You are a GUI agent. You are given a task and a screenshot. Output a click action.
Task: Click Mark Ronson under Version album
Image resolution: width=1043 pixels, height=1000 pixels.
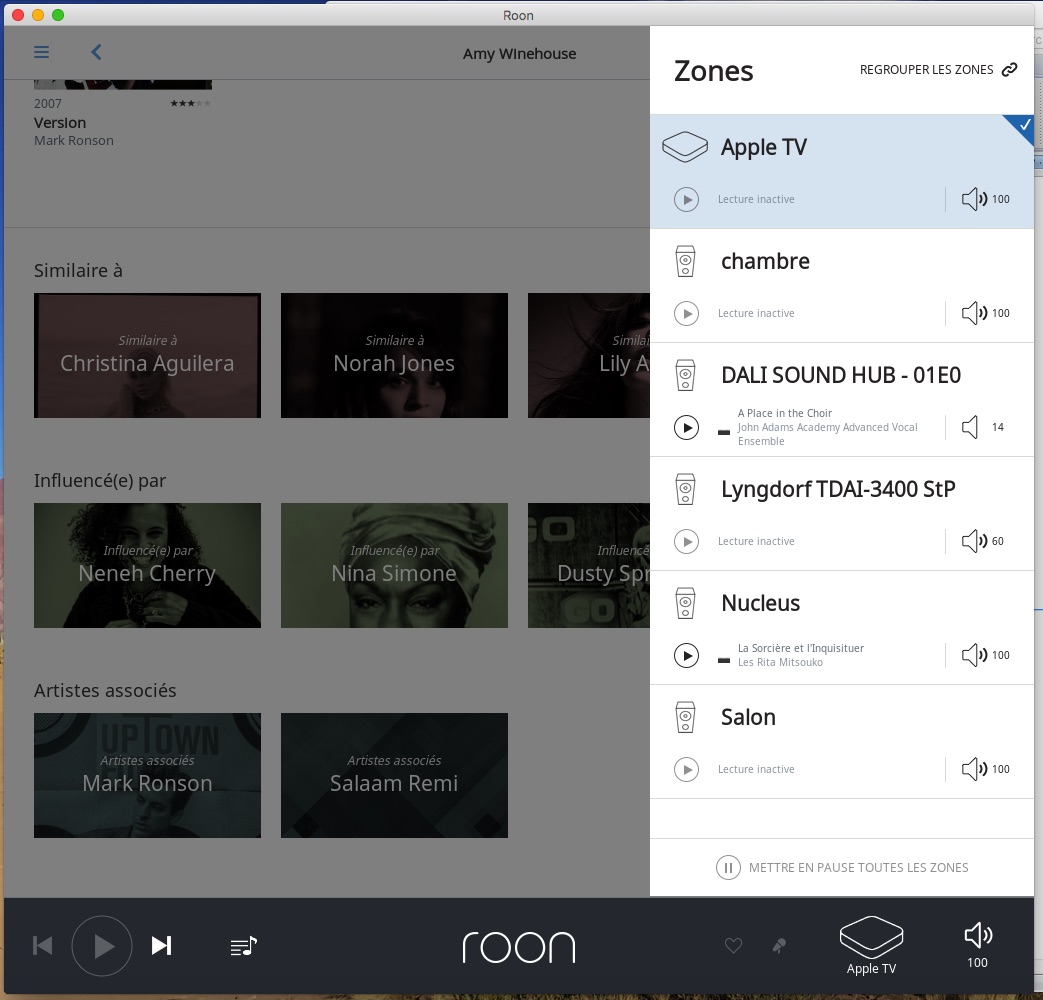pyautogui.click(x=74, y=140)
